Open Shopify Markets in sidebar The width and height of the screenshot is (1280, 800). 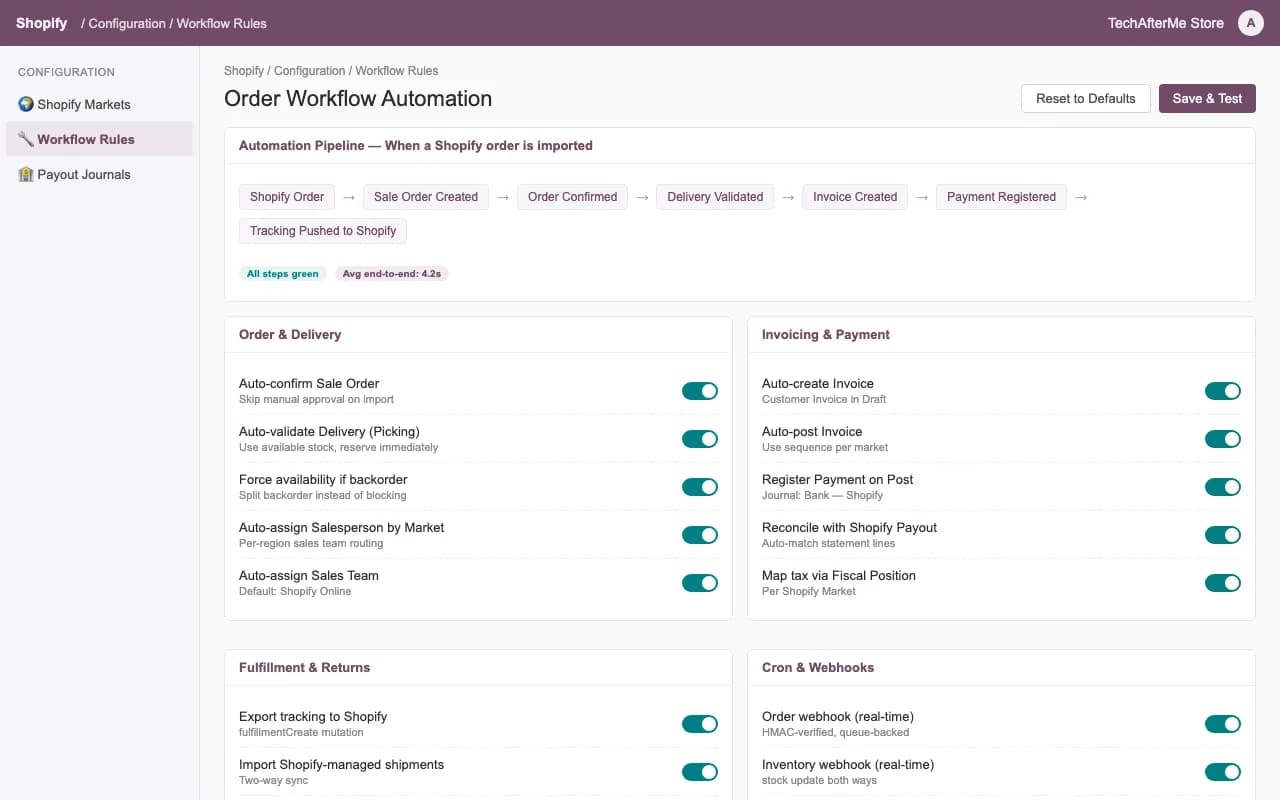tap(99, 104)
